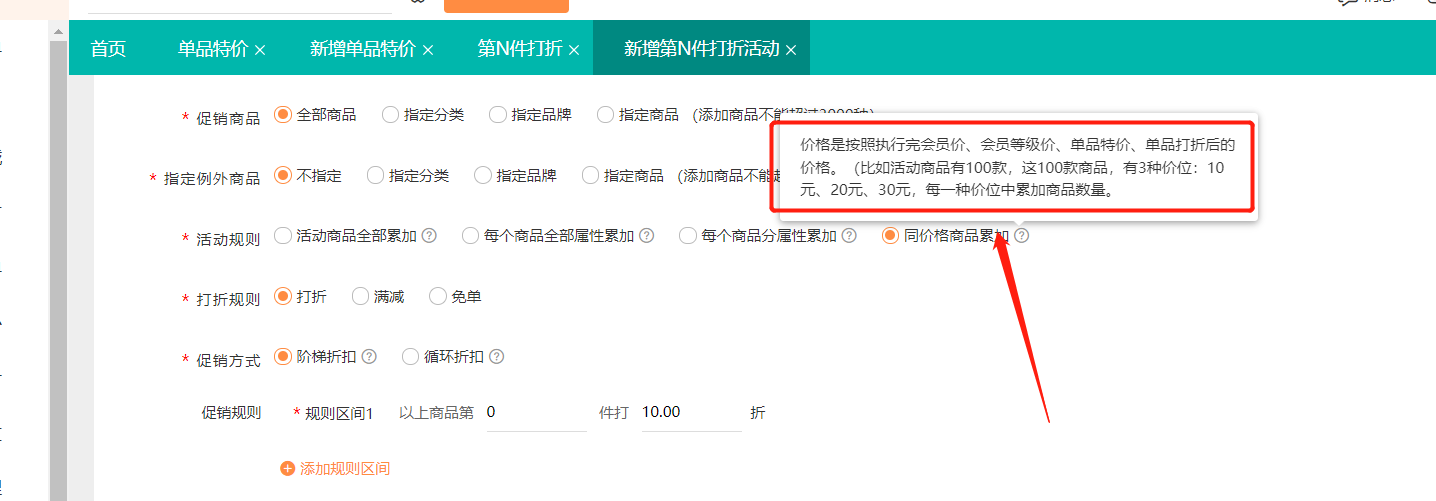Viewport: 1436px width, 501px height.
Task: Click the 添加规则区间 link
Action: tap(344, 468)
